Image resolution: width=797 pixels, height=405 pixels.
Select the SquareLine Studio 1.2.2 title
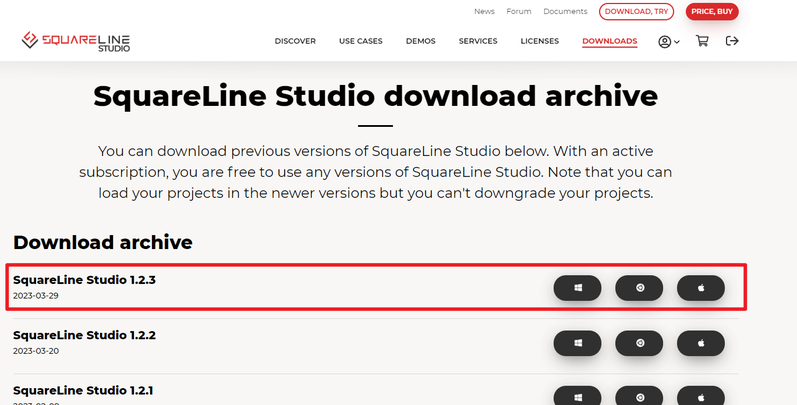[84, 335]
